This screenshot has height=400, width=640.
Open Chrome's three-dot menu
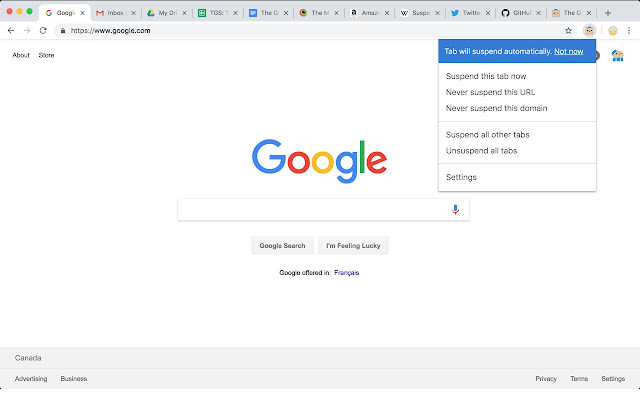(629, 31)
